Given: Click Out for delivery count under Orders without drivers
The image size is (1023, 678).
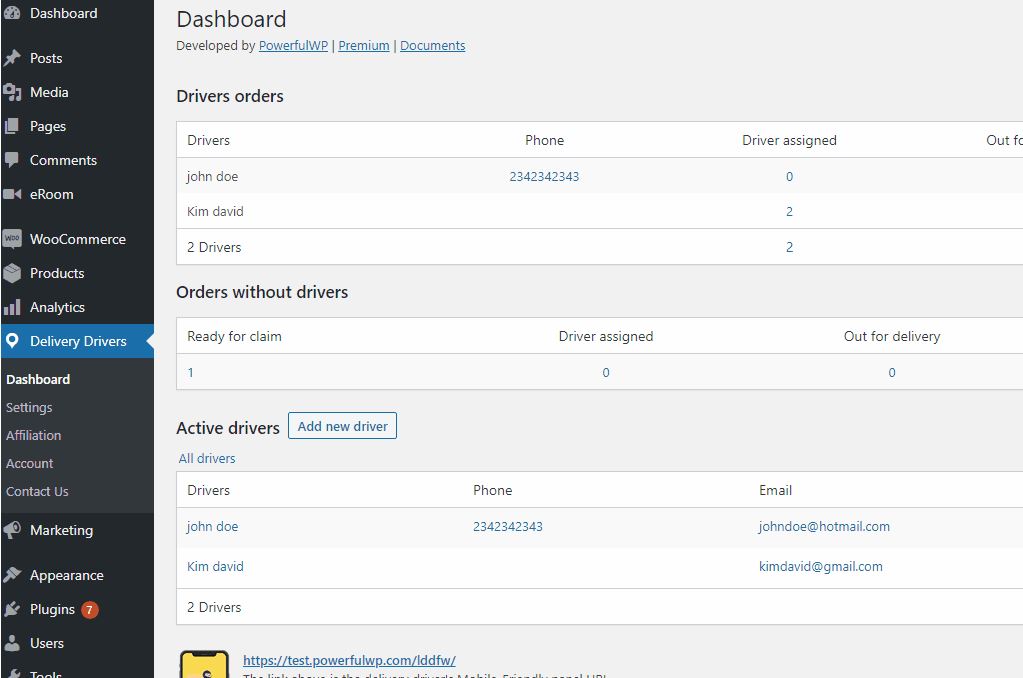Looking at the screenshot, I should (892, 373).
